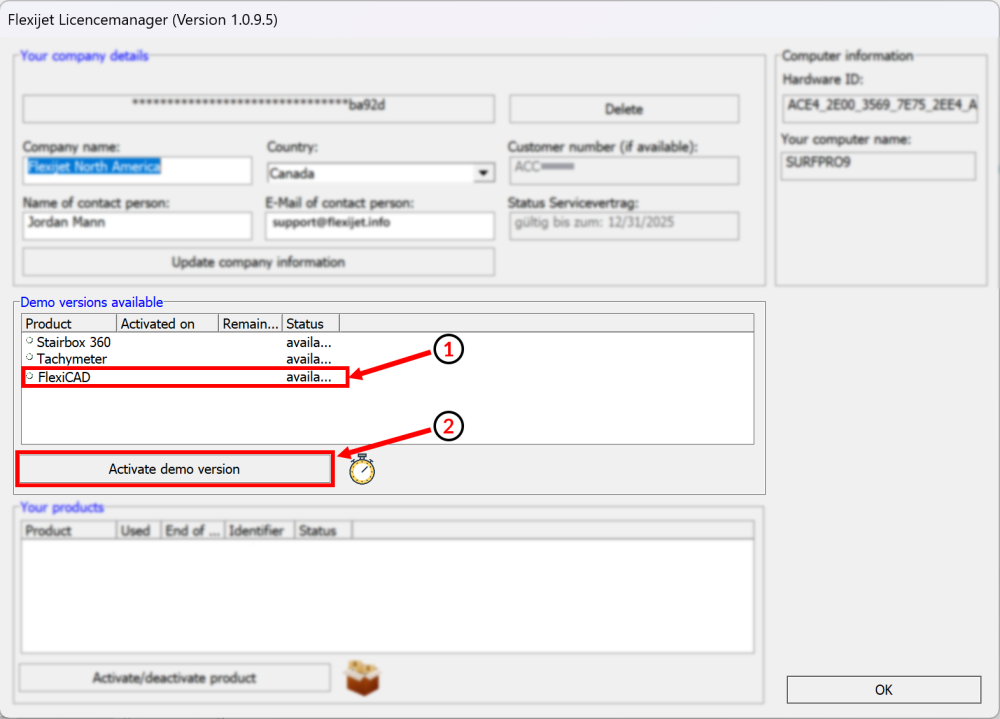Click the FlexiCAD availa... status cell

pyautogui.click(x=309, y=377)
